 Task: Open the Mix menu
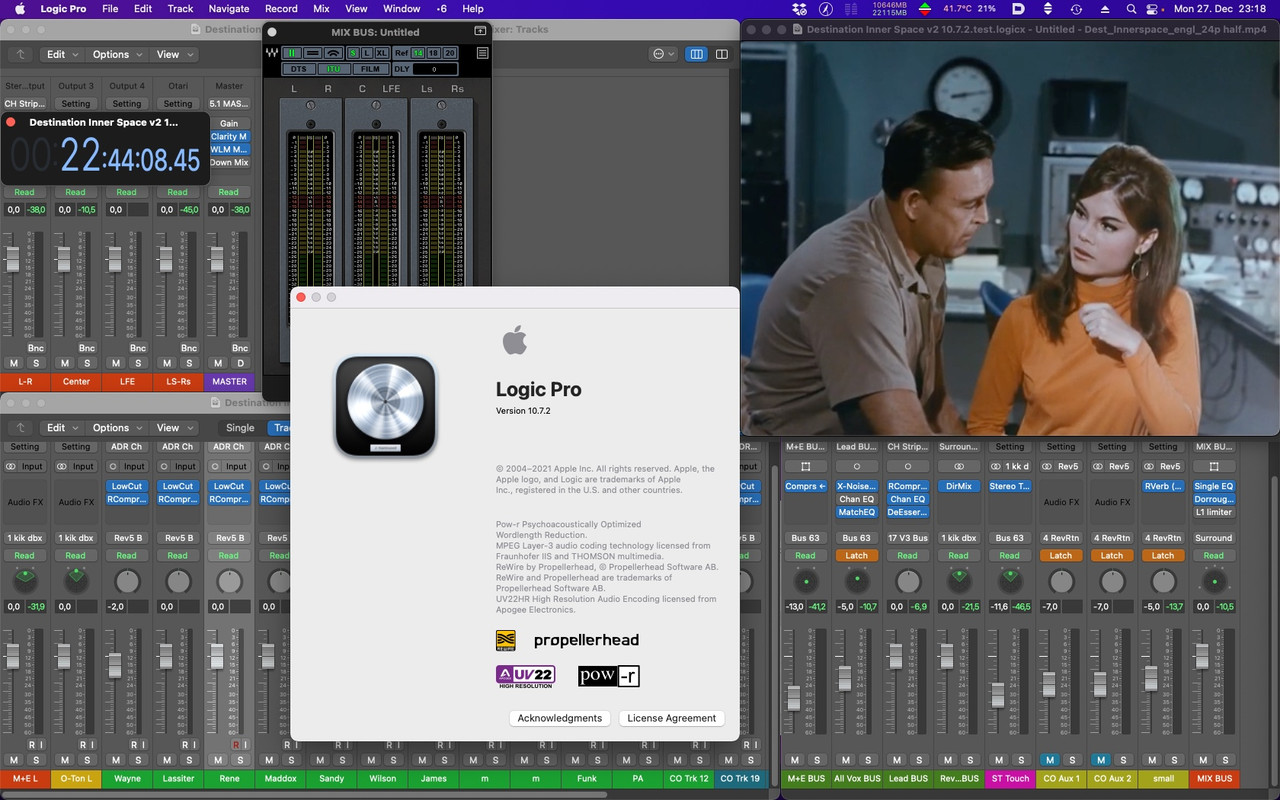321,8
